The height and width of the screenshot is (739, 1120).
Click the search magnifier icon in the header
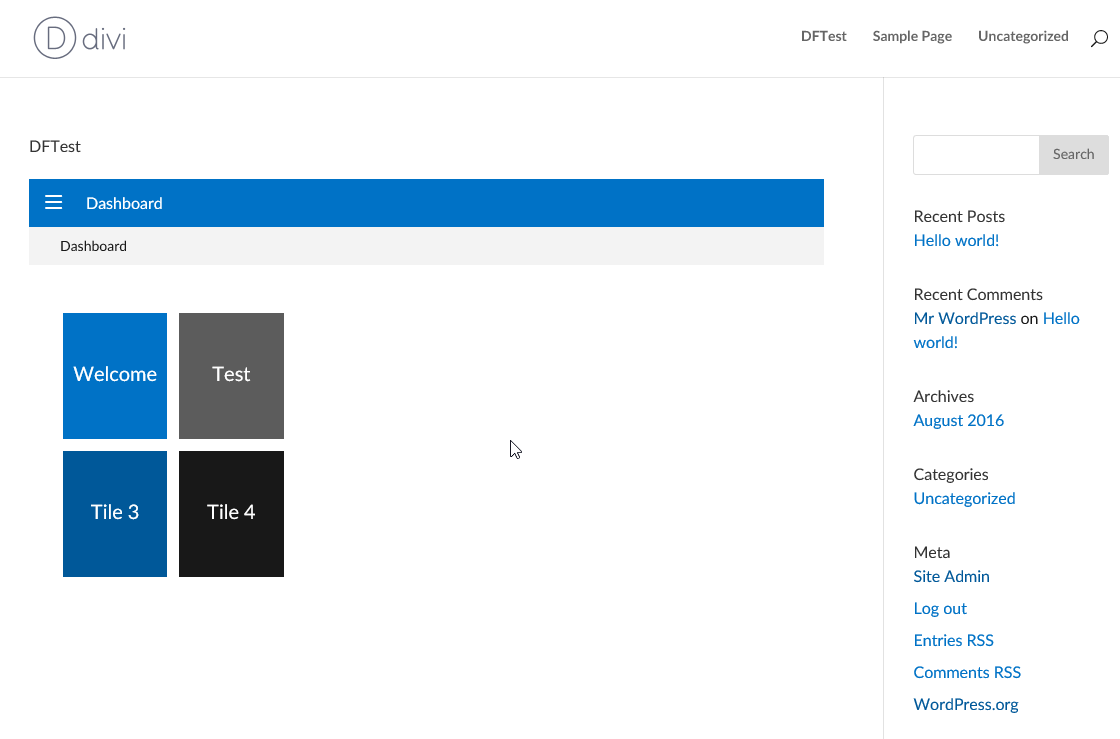click(x=1096, y=36)
